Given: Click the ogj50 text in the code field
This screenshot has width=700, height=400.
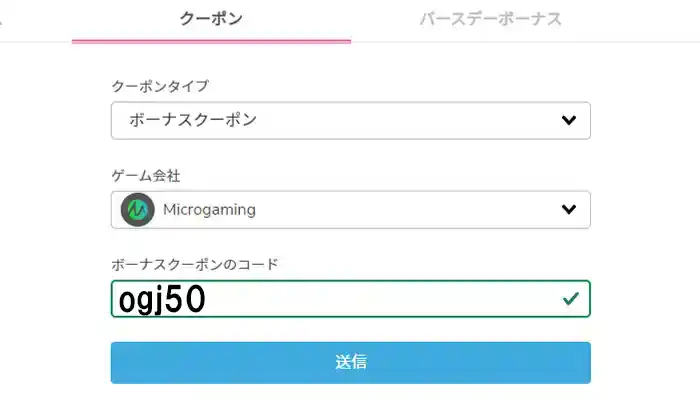Looking at the screenshot, I should 161,299.
